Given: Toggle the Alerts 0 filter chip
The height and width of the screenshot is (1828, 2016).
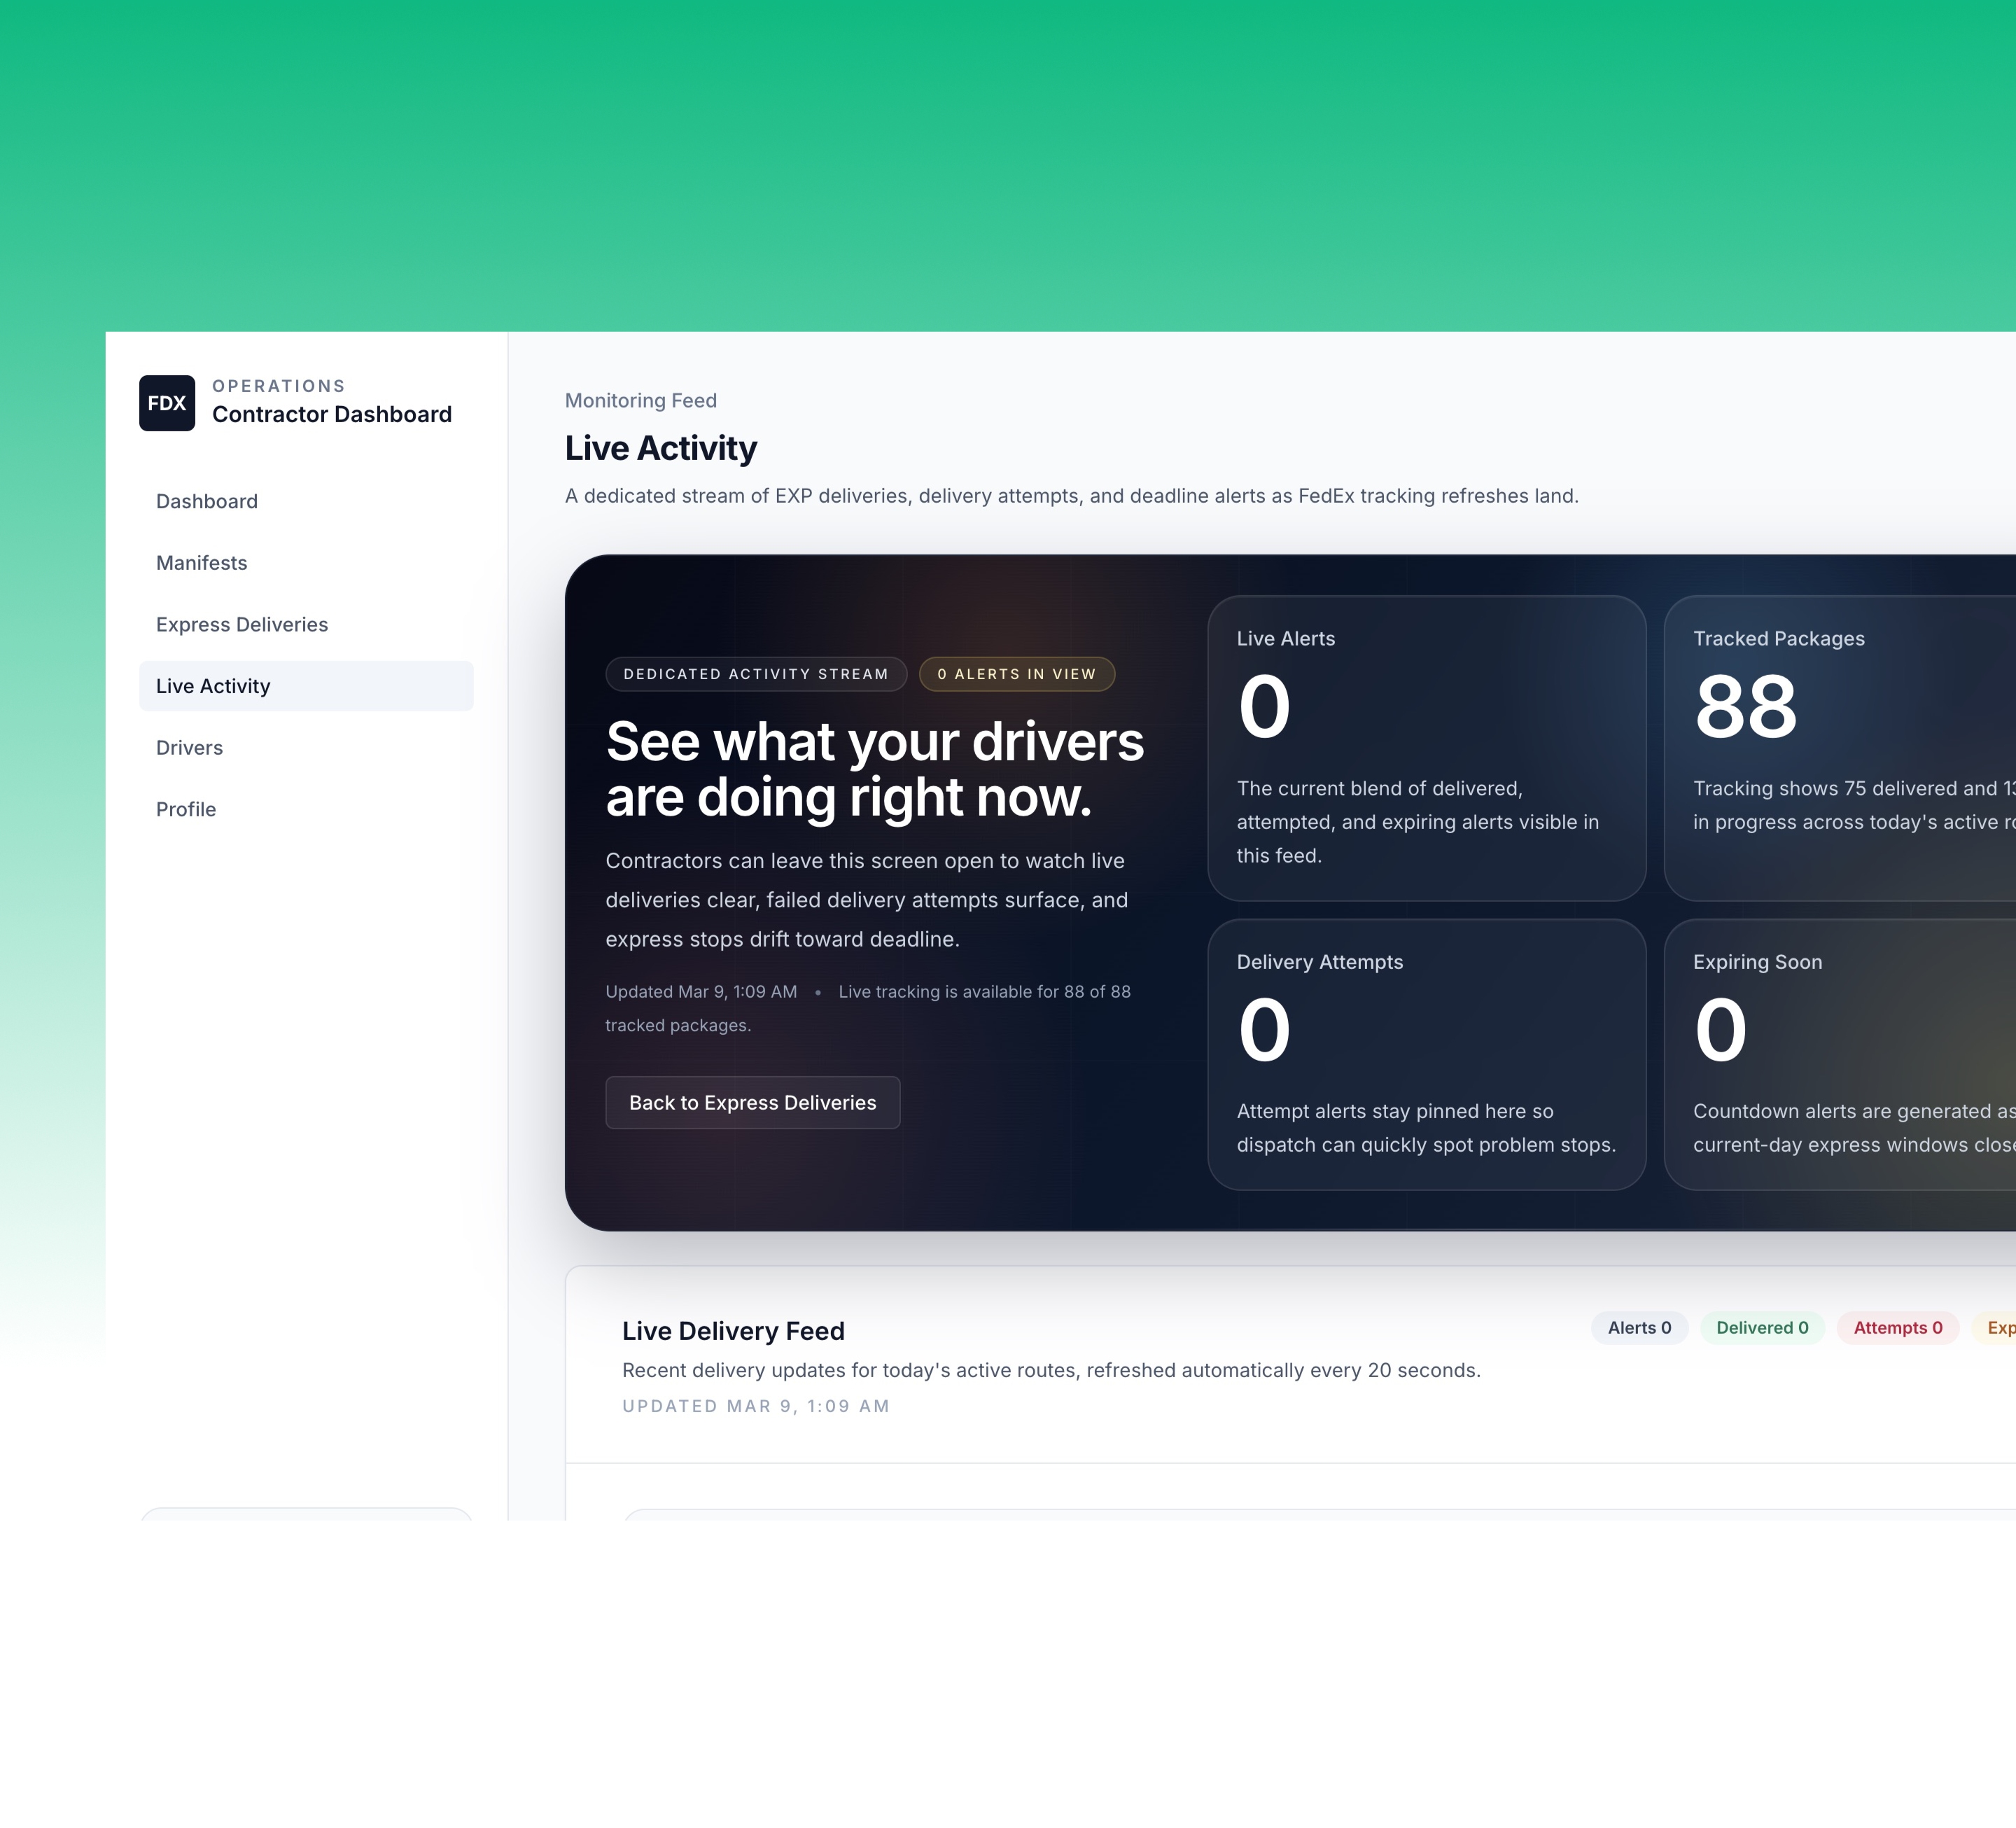Looking at the screenshot, I should (x=1639, y=1327).
